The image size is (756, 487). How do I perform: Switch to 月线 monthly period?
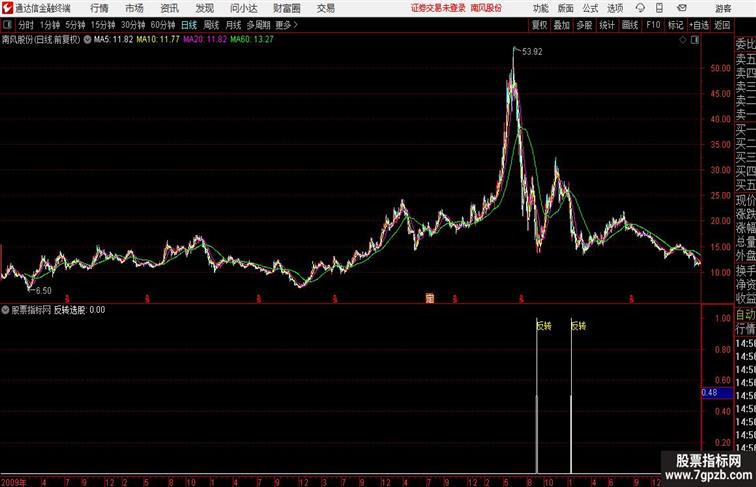(x=233, y=25)
